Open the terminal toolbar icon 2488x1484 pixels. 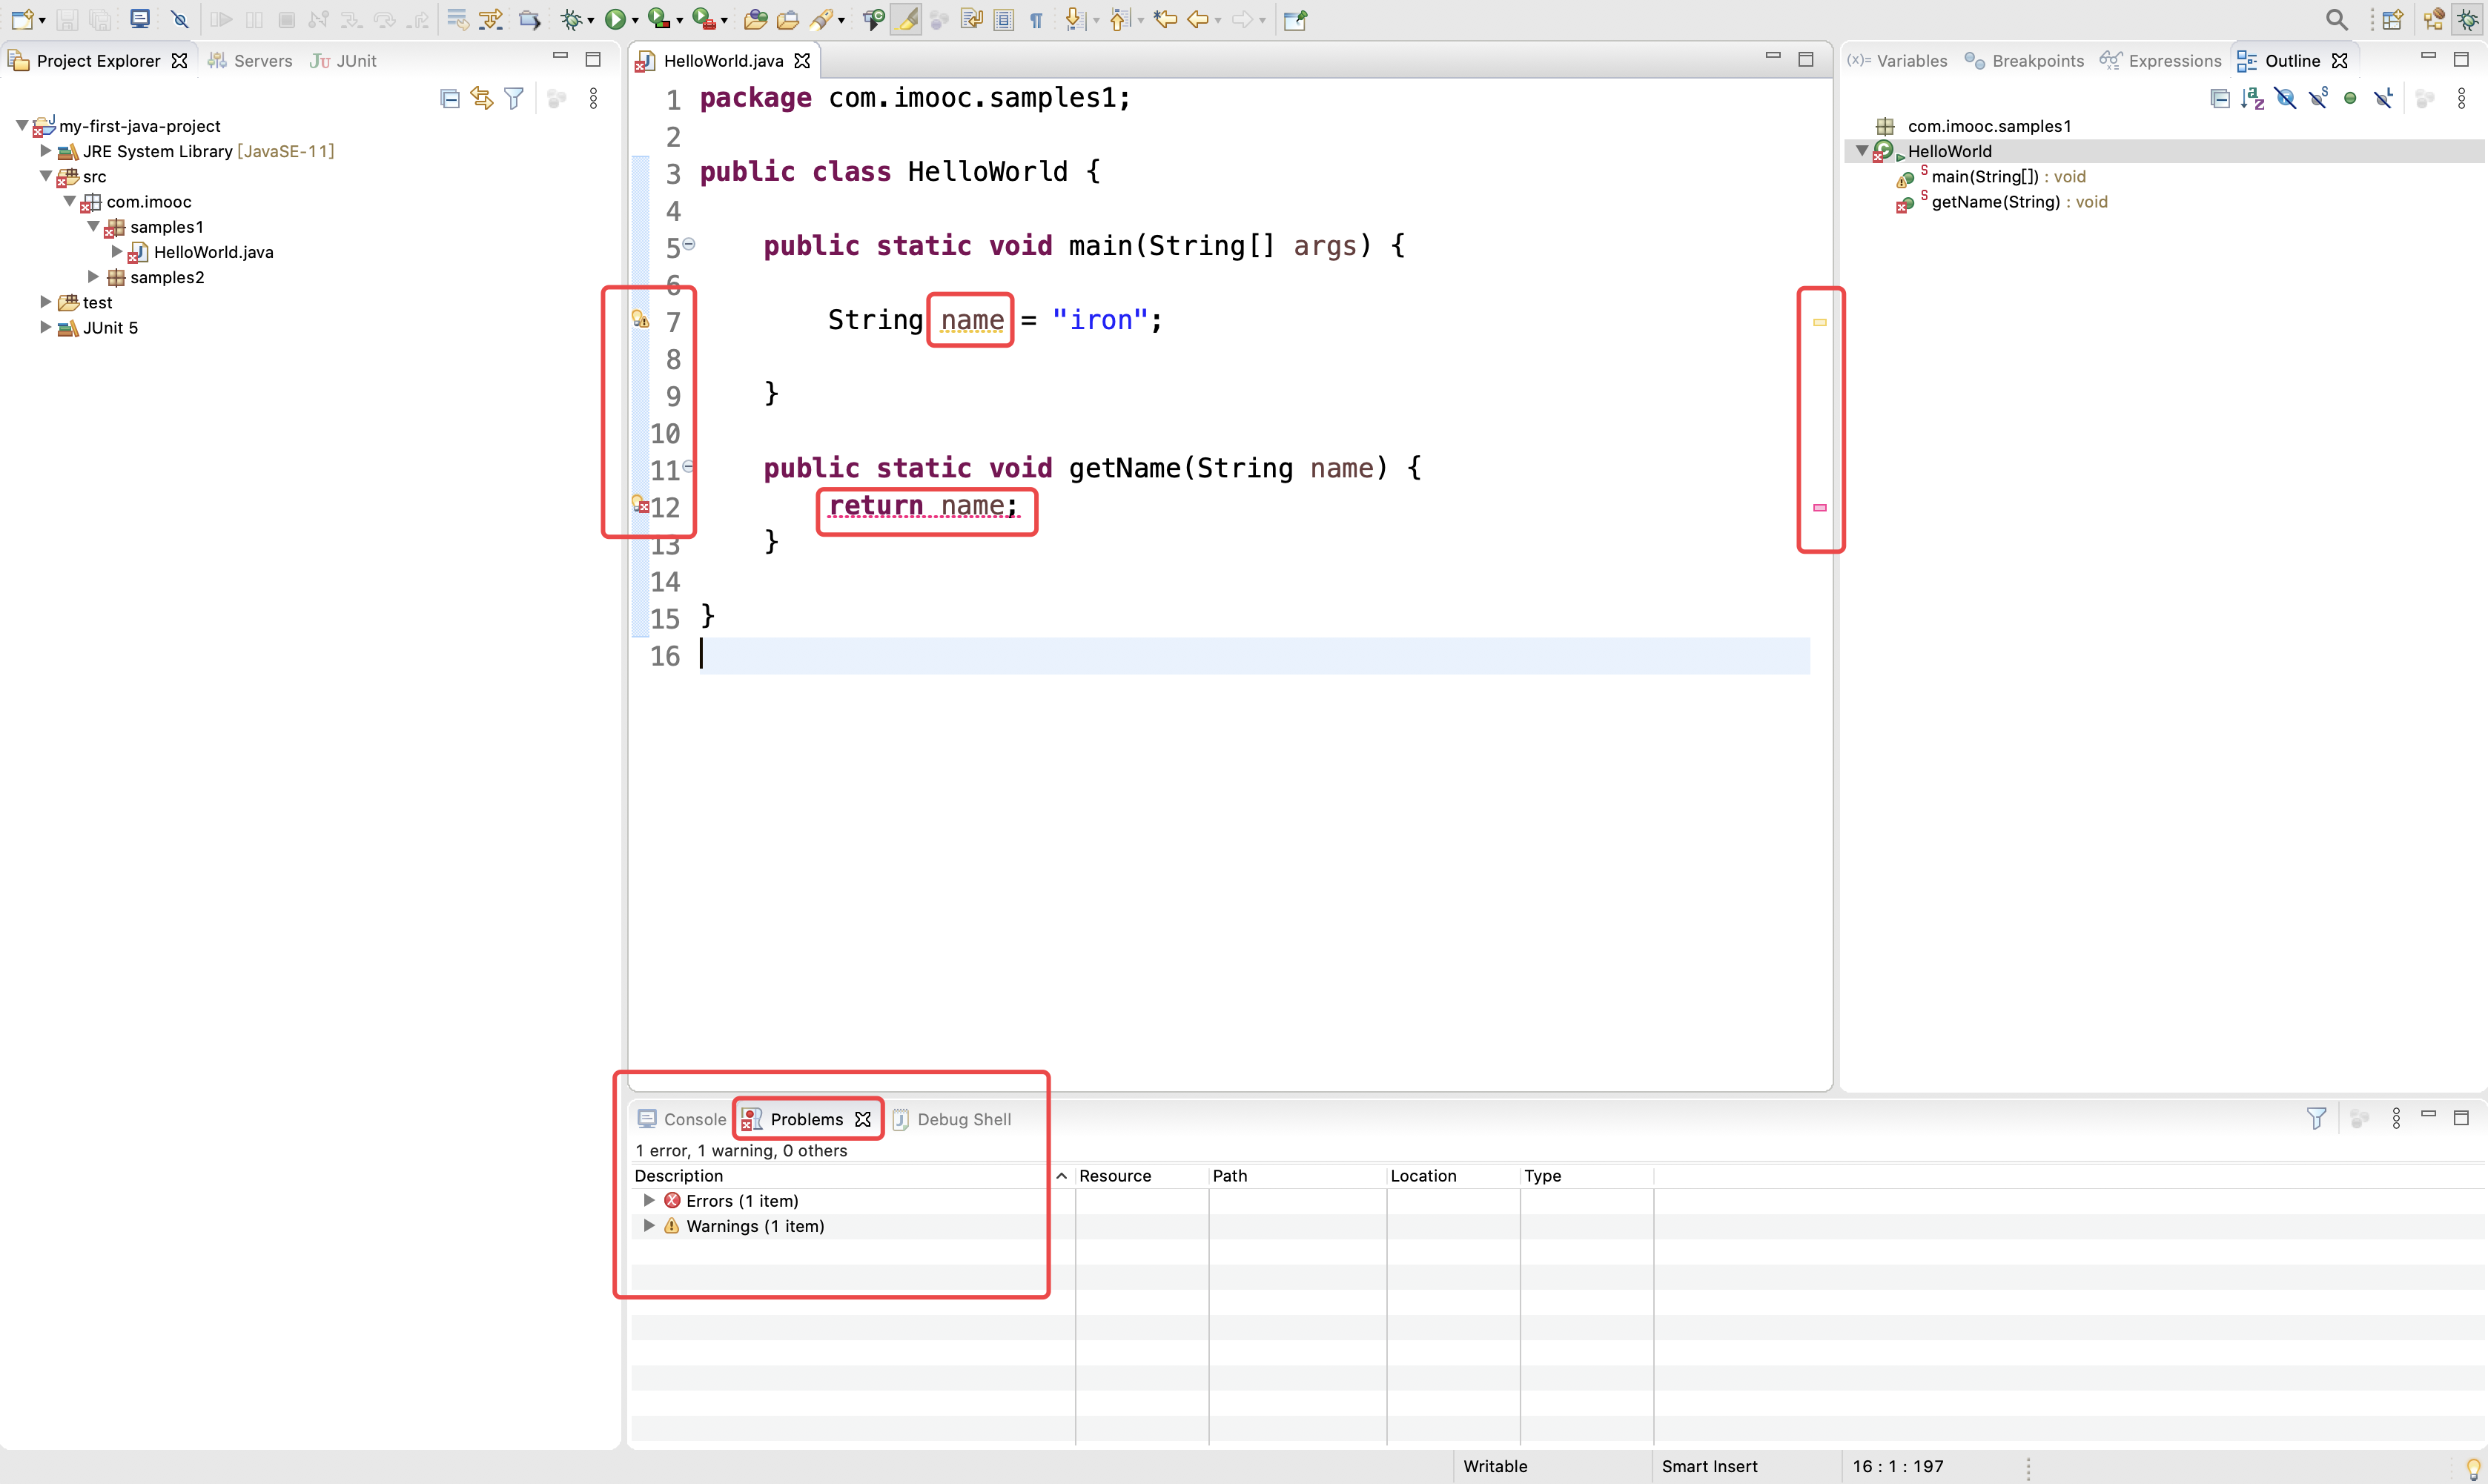[x=140, y=19]
